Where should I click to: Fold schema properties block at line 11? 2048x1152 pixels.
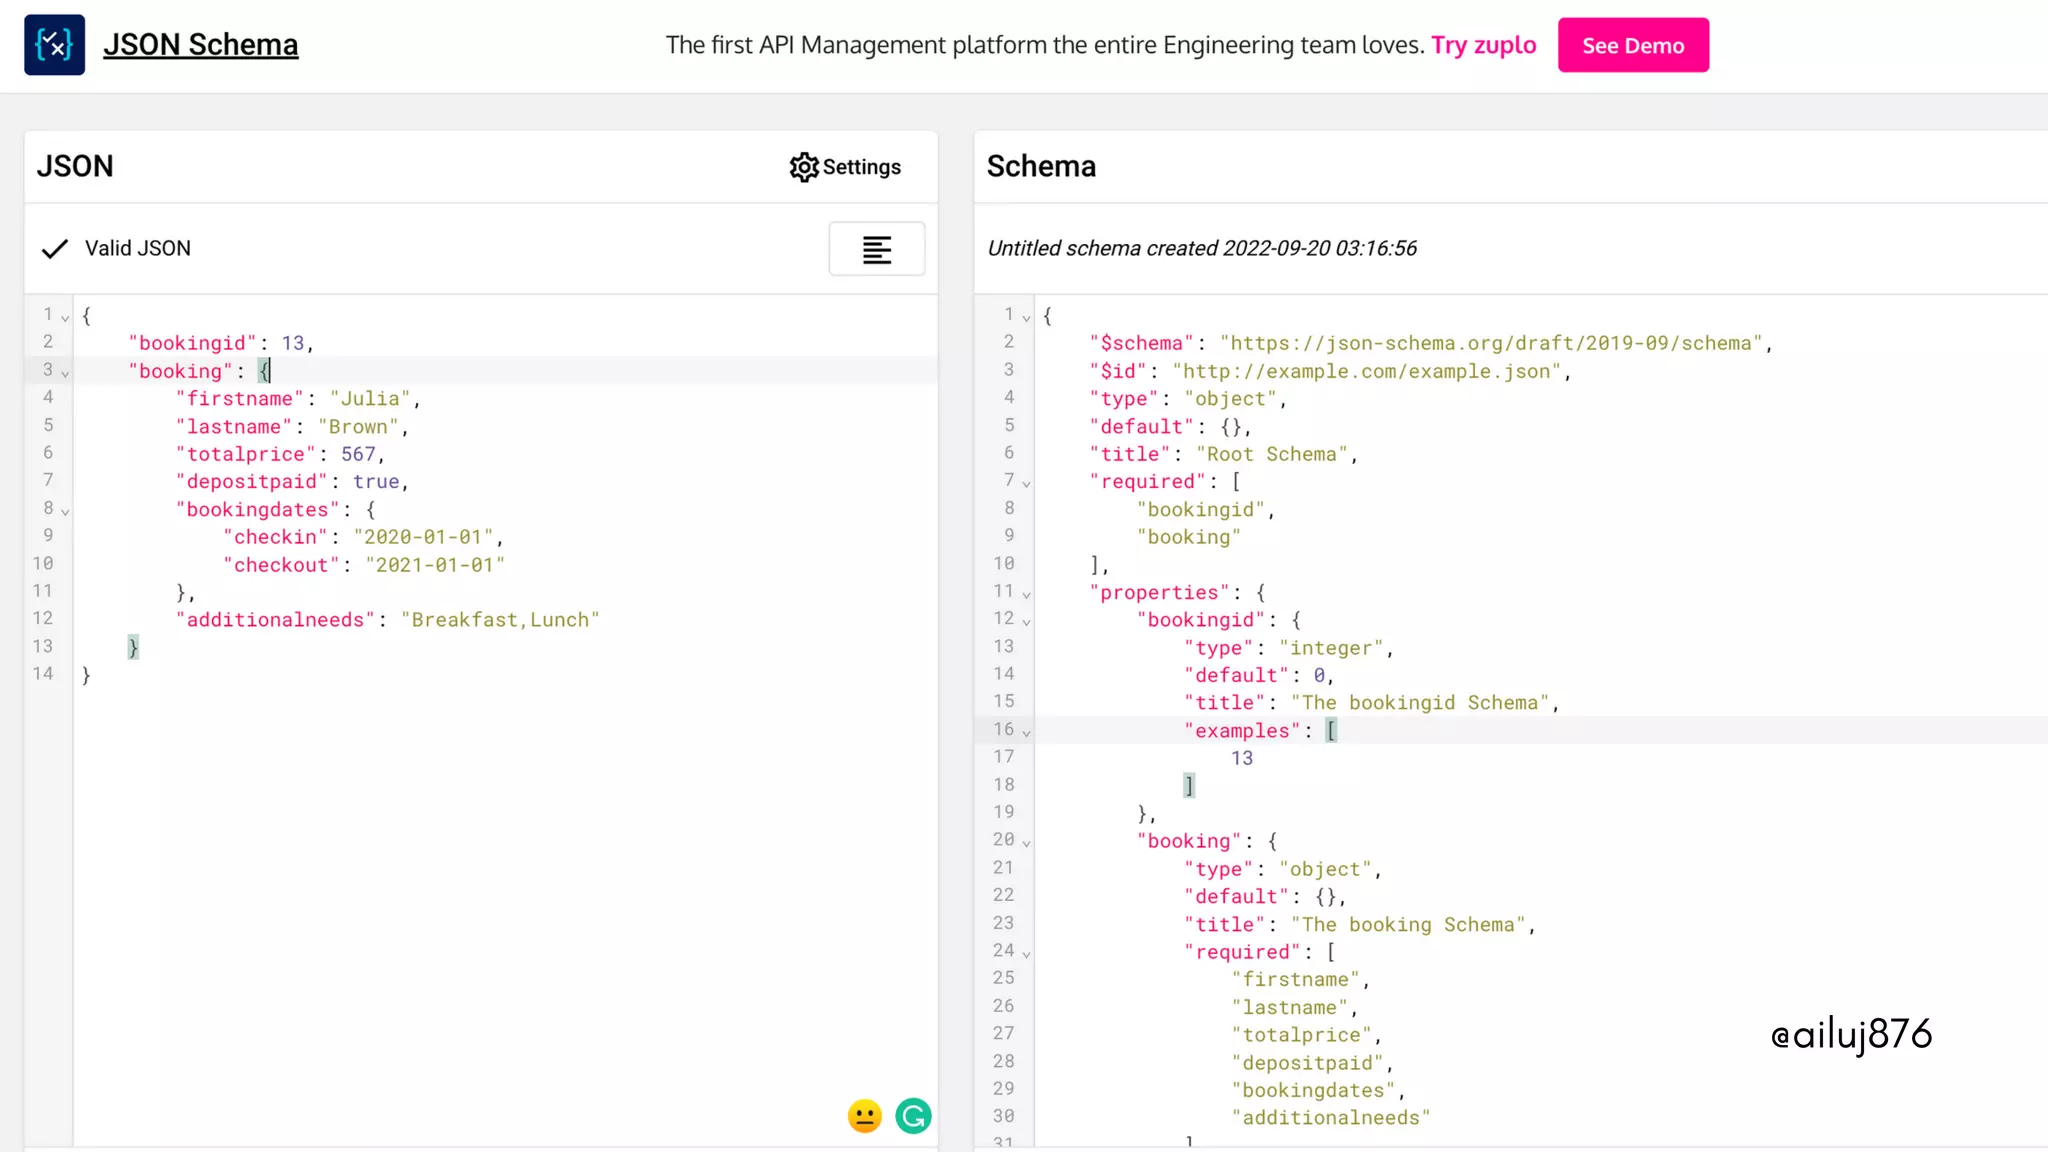pos(1026,594)
